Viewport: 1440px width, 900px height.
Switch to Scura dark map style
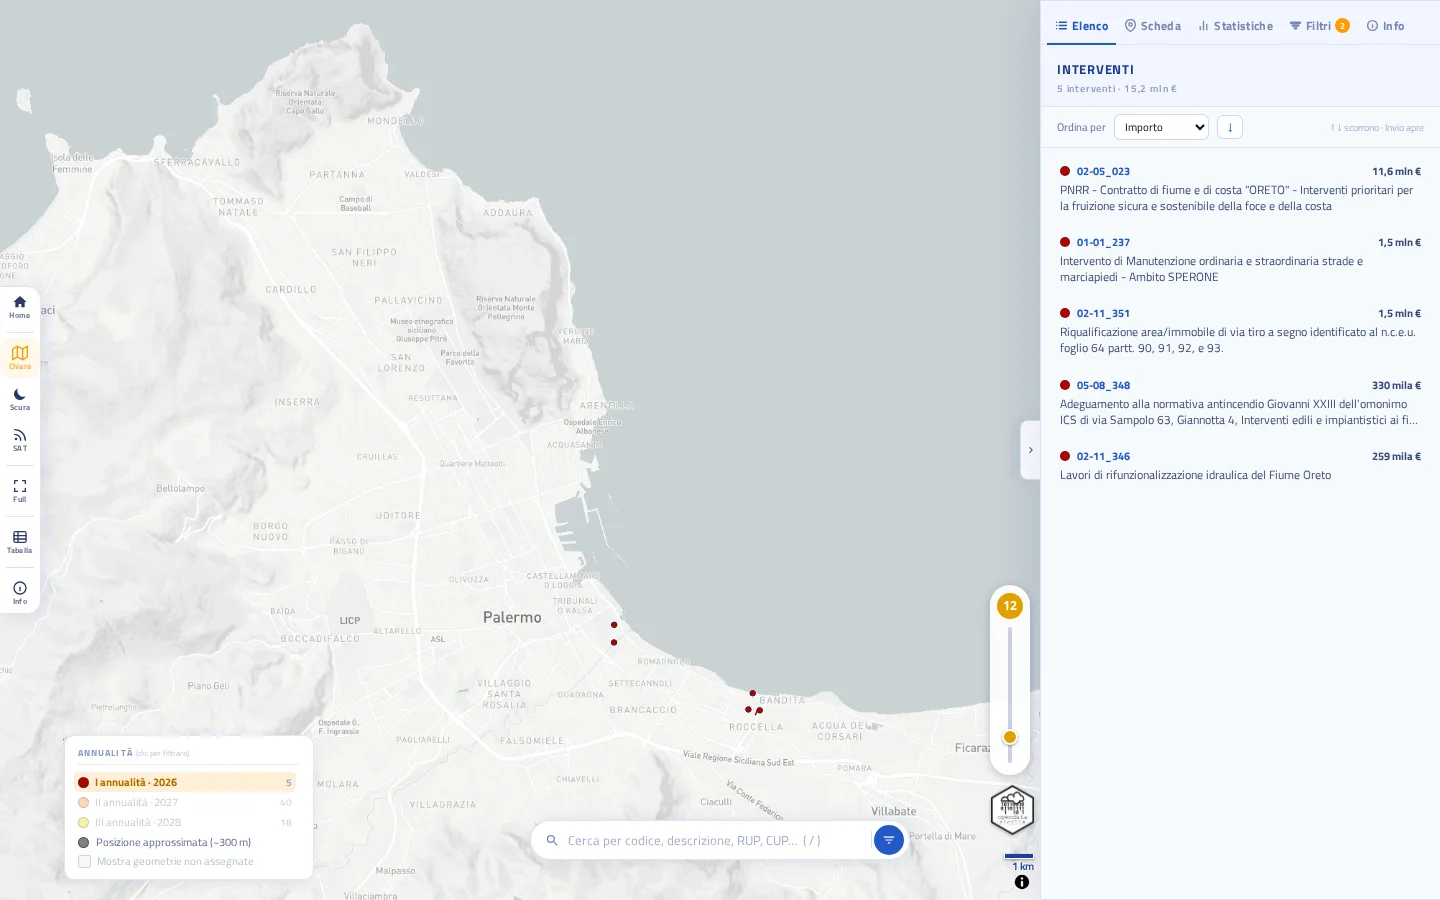click(x=19, y=399)
